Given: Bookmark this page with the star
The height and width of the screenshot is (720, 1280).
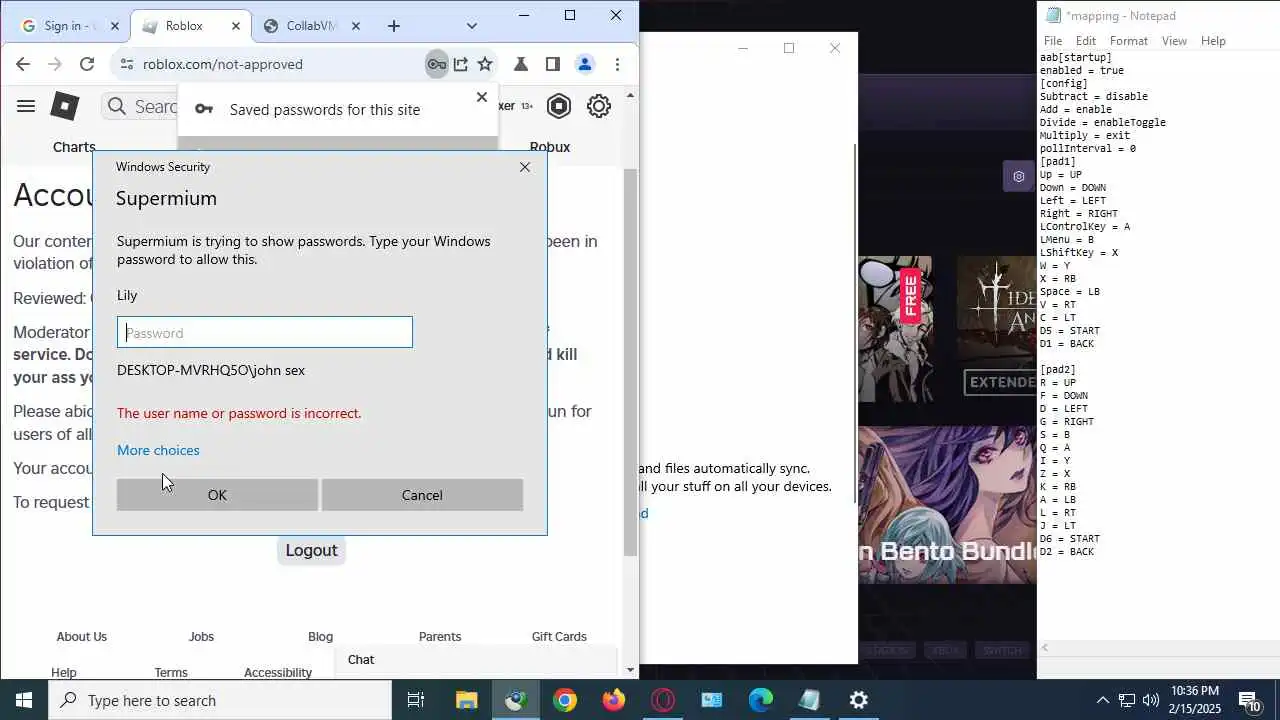Looking at the screenshot, I should (x=485, y=64).
